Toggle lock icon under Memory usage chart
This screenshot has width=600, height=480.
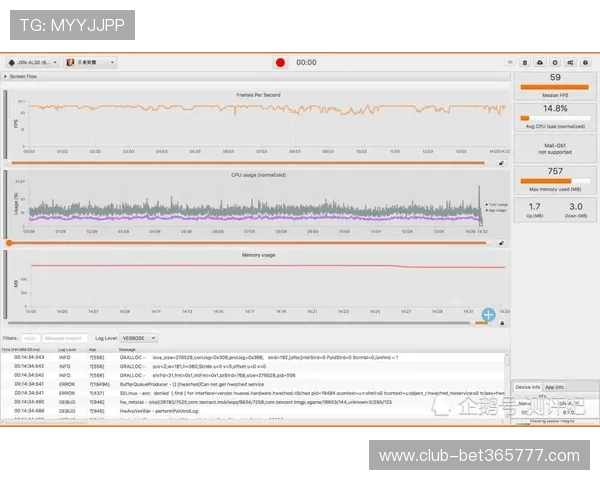click(x=503, y=322)
